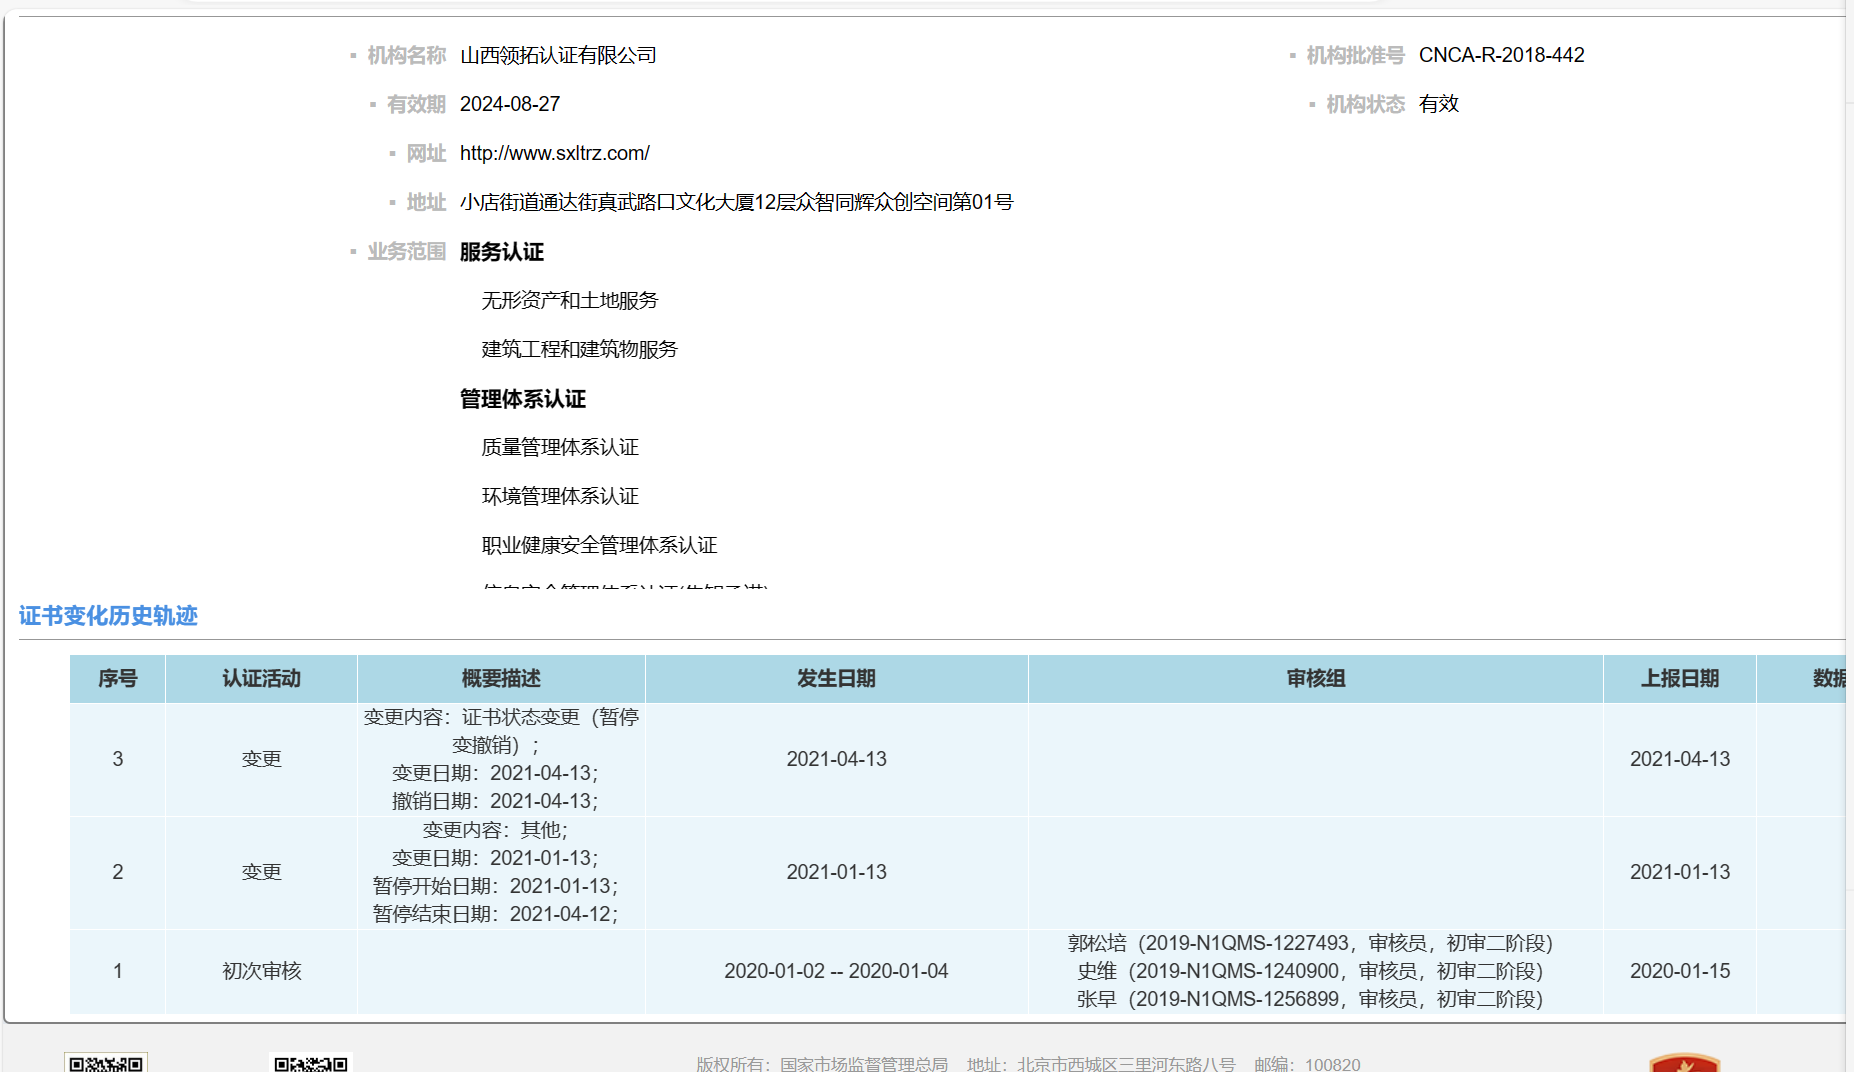
Task: Click the 服务认证 heading
Action: tap(502, 252)
